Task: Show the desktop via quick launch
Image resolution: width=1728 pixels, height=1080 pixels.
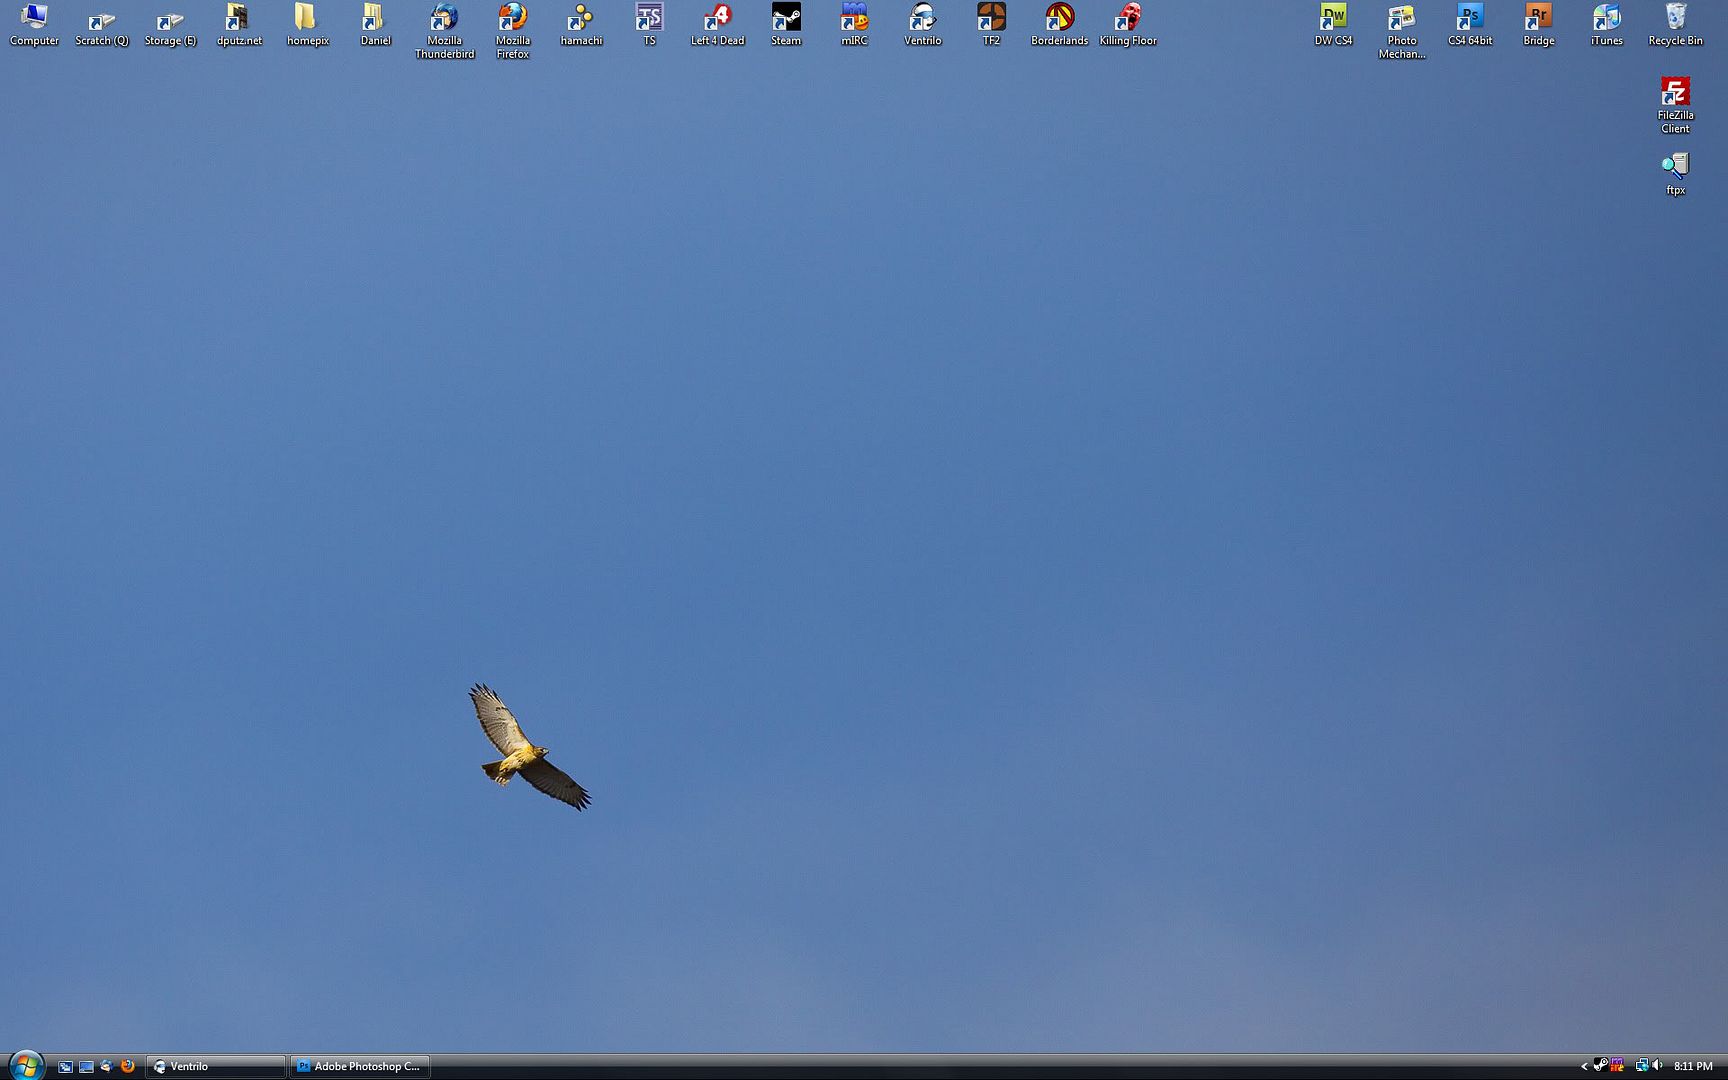Action: coord(86,1067)
